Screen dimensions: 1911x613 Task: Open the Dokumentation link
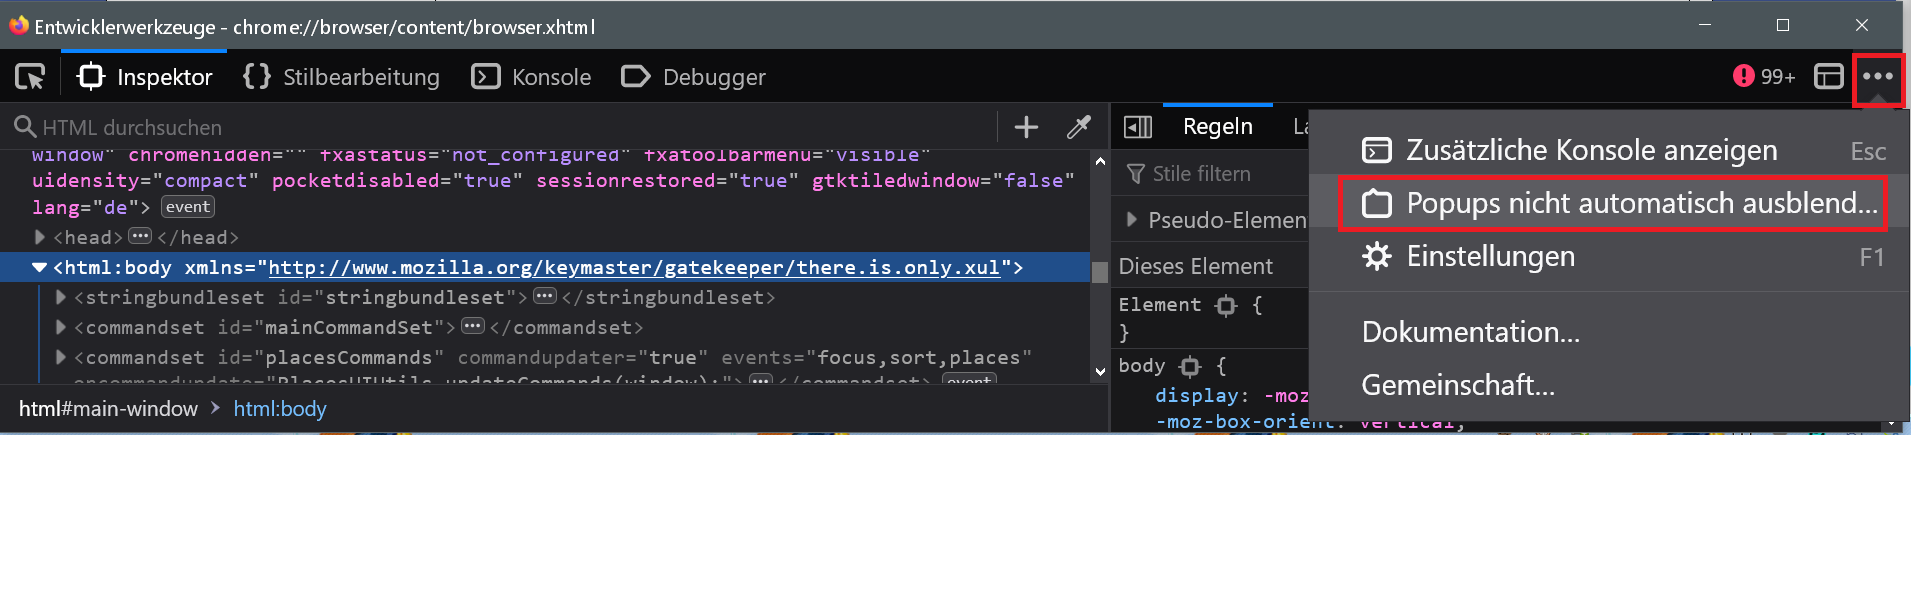(1470, 333)
